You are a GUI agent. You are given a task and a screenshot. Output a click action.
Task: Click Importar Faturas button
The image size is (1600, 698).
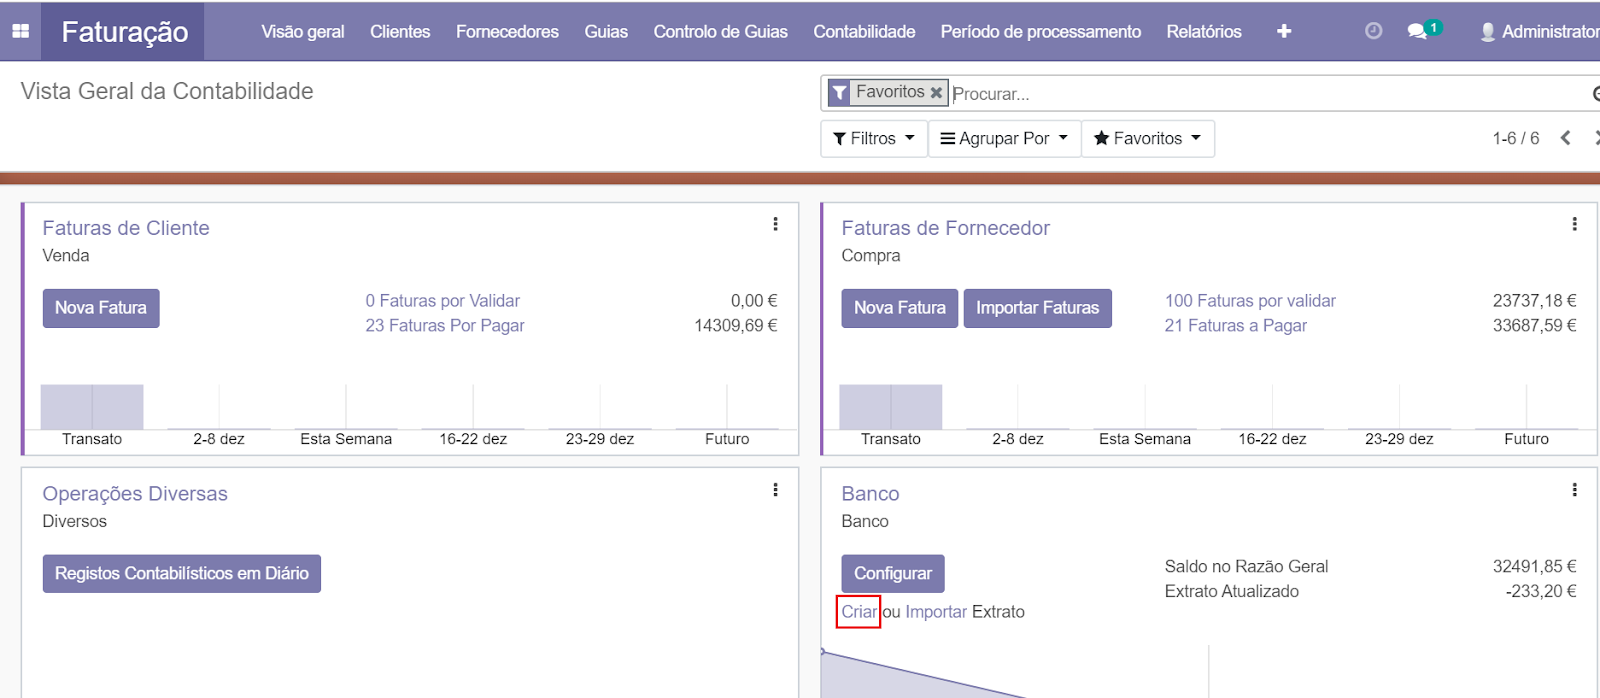pos(1037,308)
